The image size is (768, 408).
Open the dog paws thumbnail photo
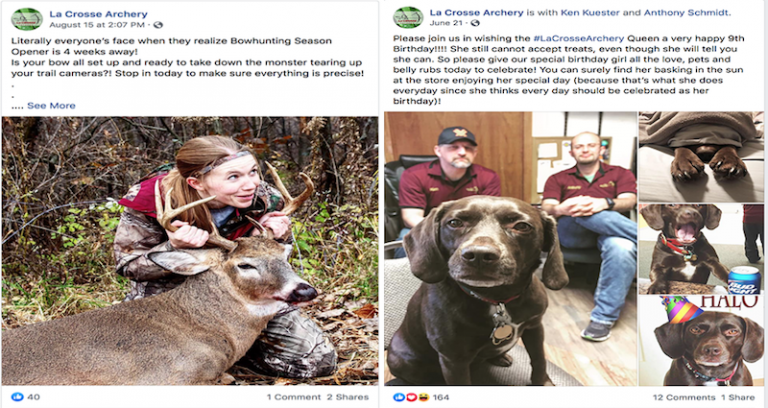click(701, 156)
